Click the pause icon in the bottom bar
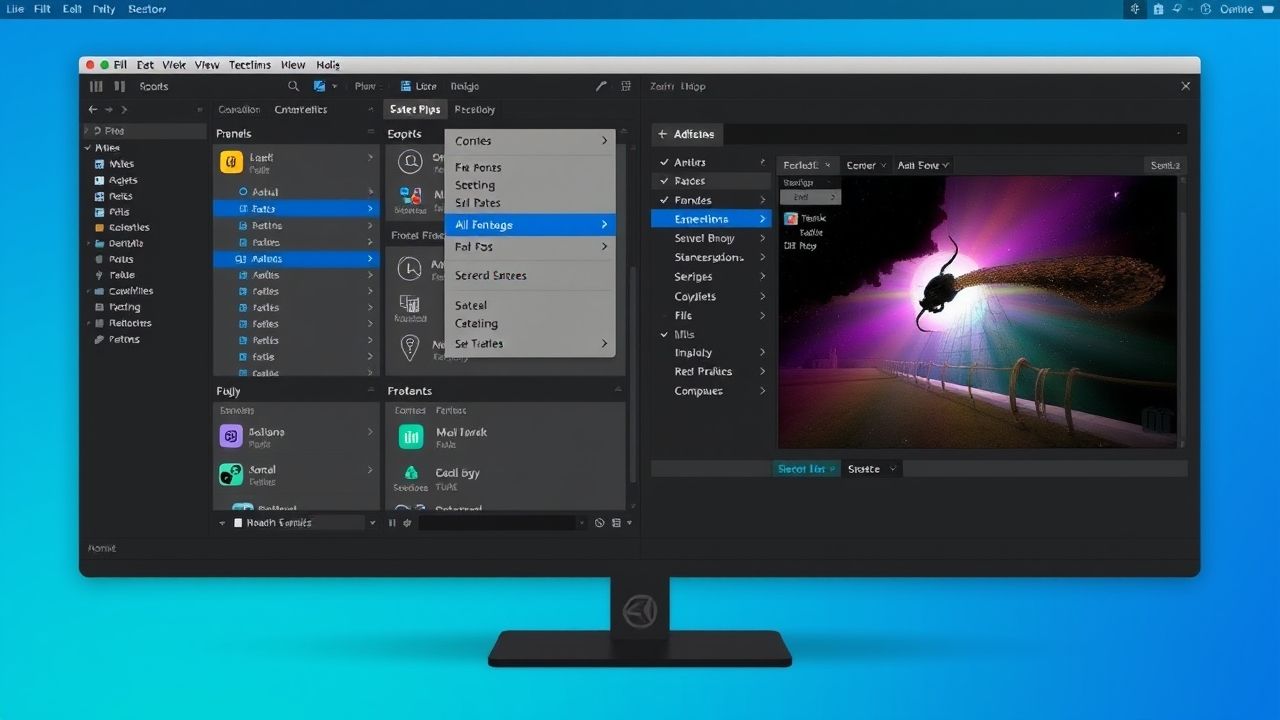The image size is (1280, 720). (392, 523)
